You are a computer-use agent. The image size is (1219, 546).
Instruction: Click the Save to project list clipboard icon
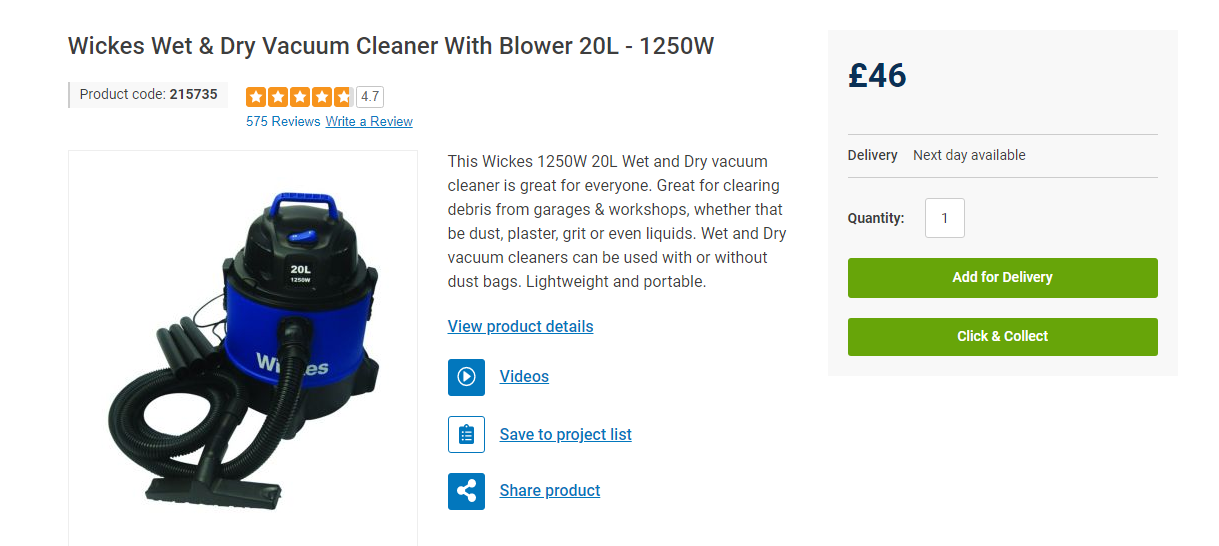(466, 435)
